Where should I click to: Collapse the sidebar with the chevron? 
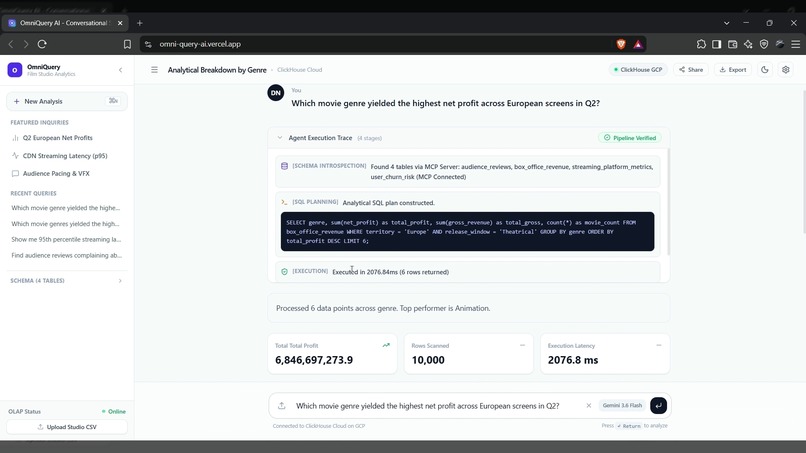click(120, 70)
